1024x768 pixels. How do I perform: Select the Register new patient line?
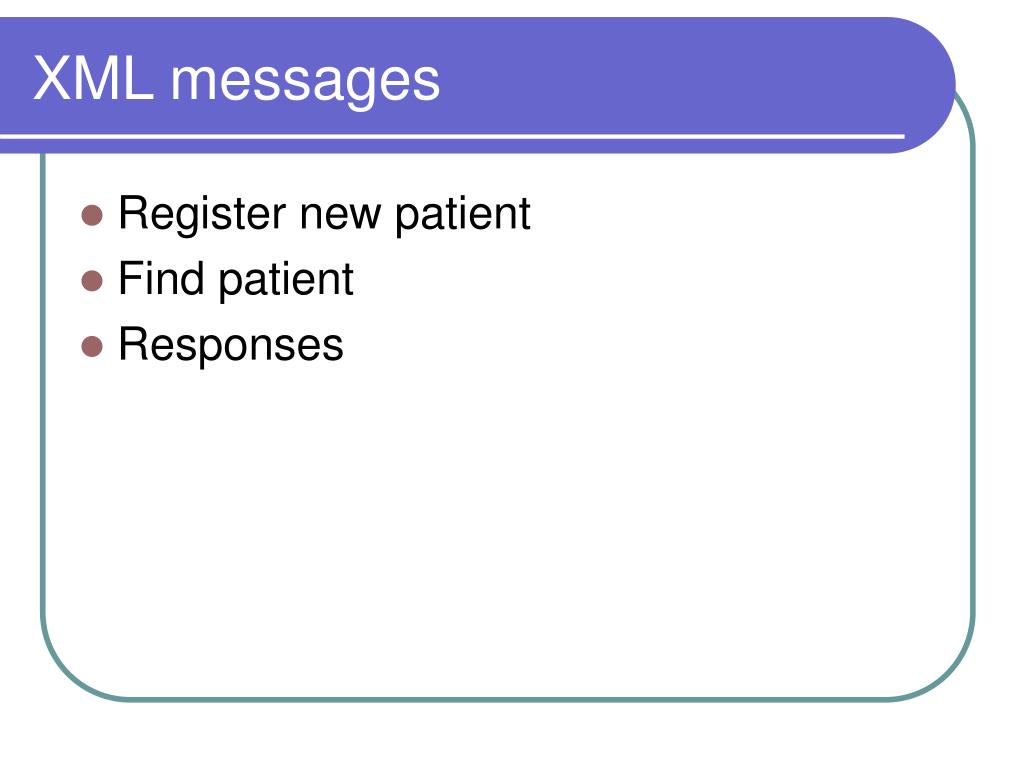[x=324, y=214]
